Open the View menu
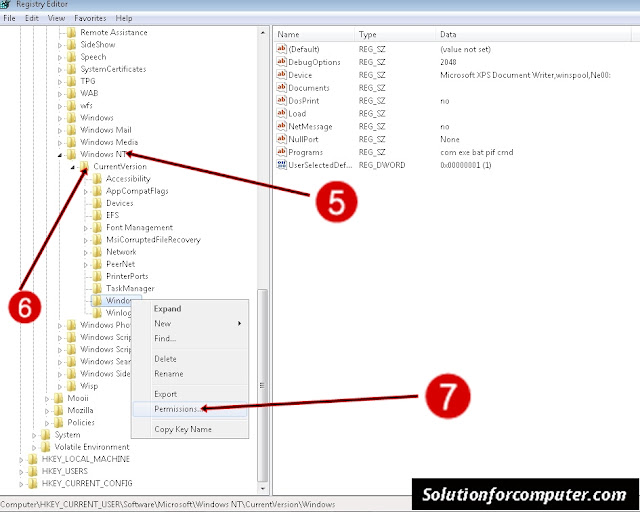Image resolution: width=640 pixels, height=512 pixels. pos(56,18)
